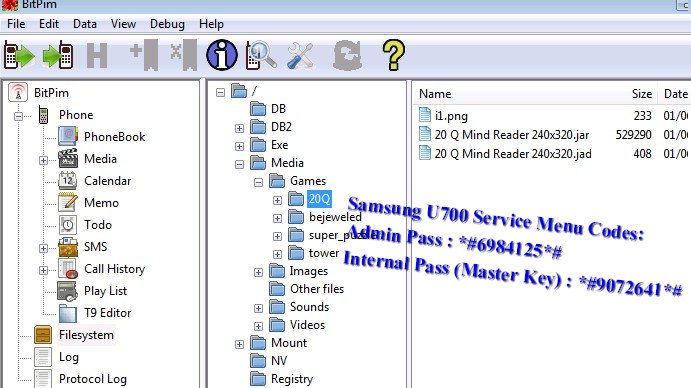The width and height of the screenshot is (691, 388).
Task: Expand the Videos folder
Action: (258, 327)
